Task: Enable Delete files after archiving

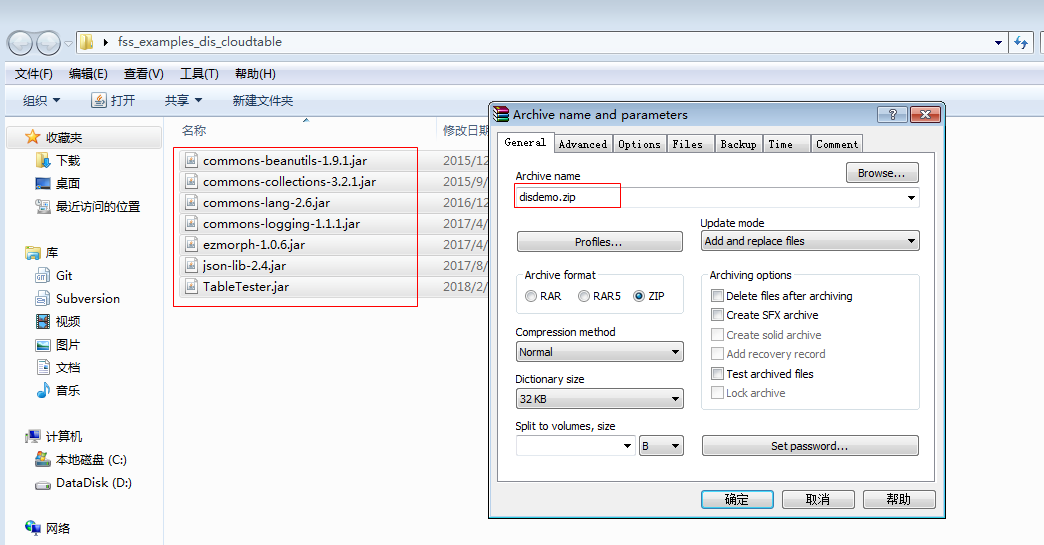Action: pos(717,296)
